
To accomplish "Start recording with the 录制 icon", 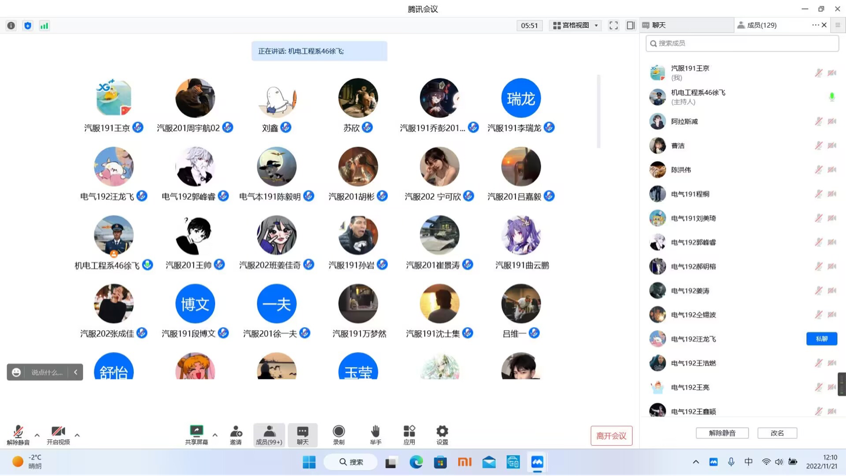I will point(339,434).
